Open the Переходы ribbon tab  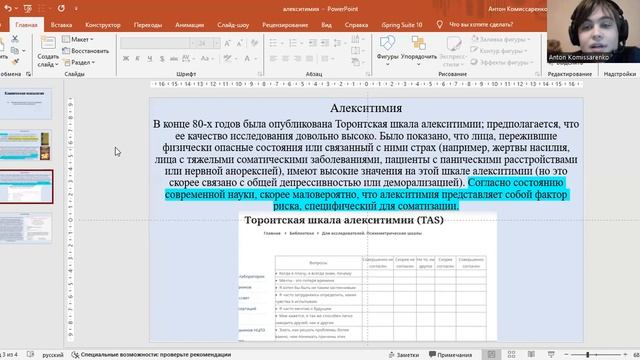click(x=148, y=25)
